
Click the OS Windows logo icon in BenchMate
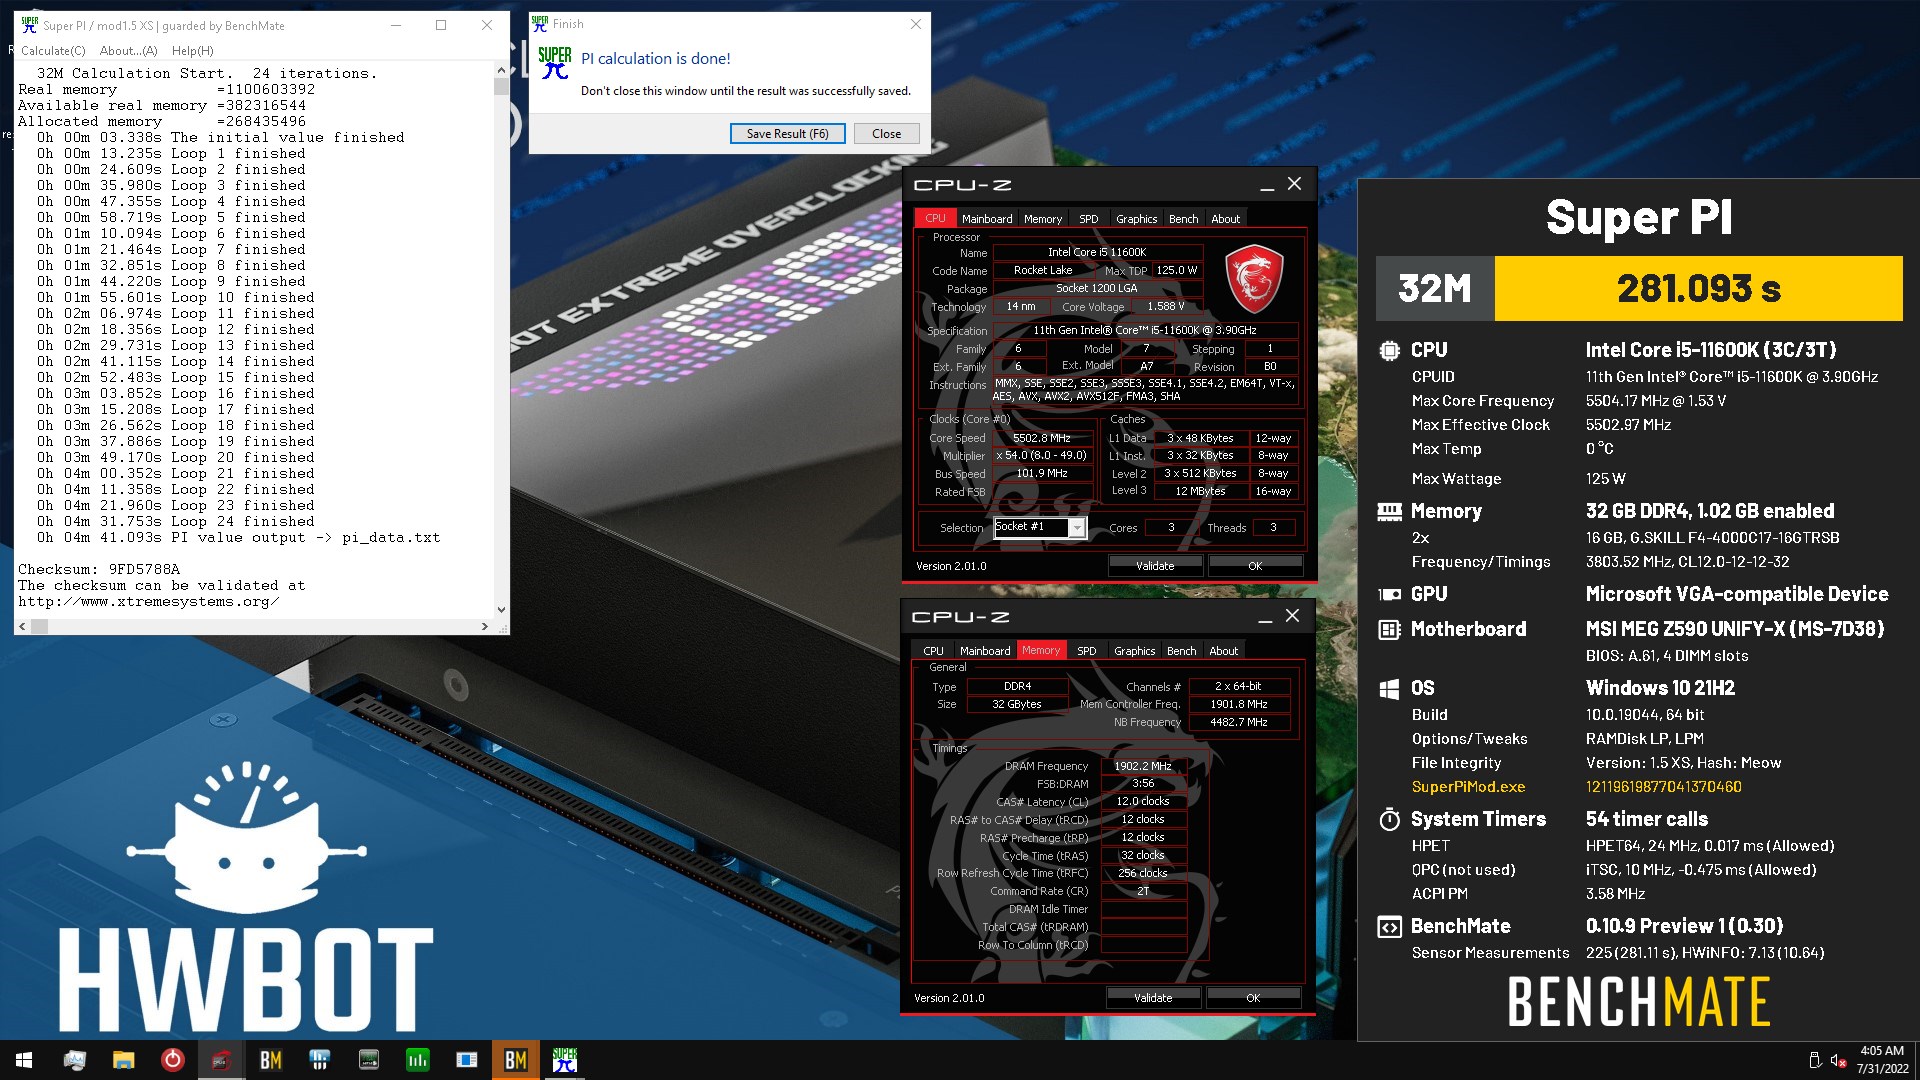pos(1389,689)
